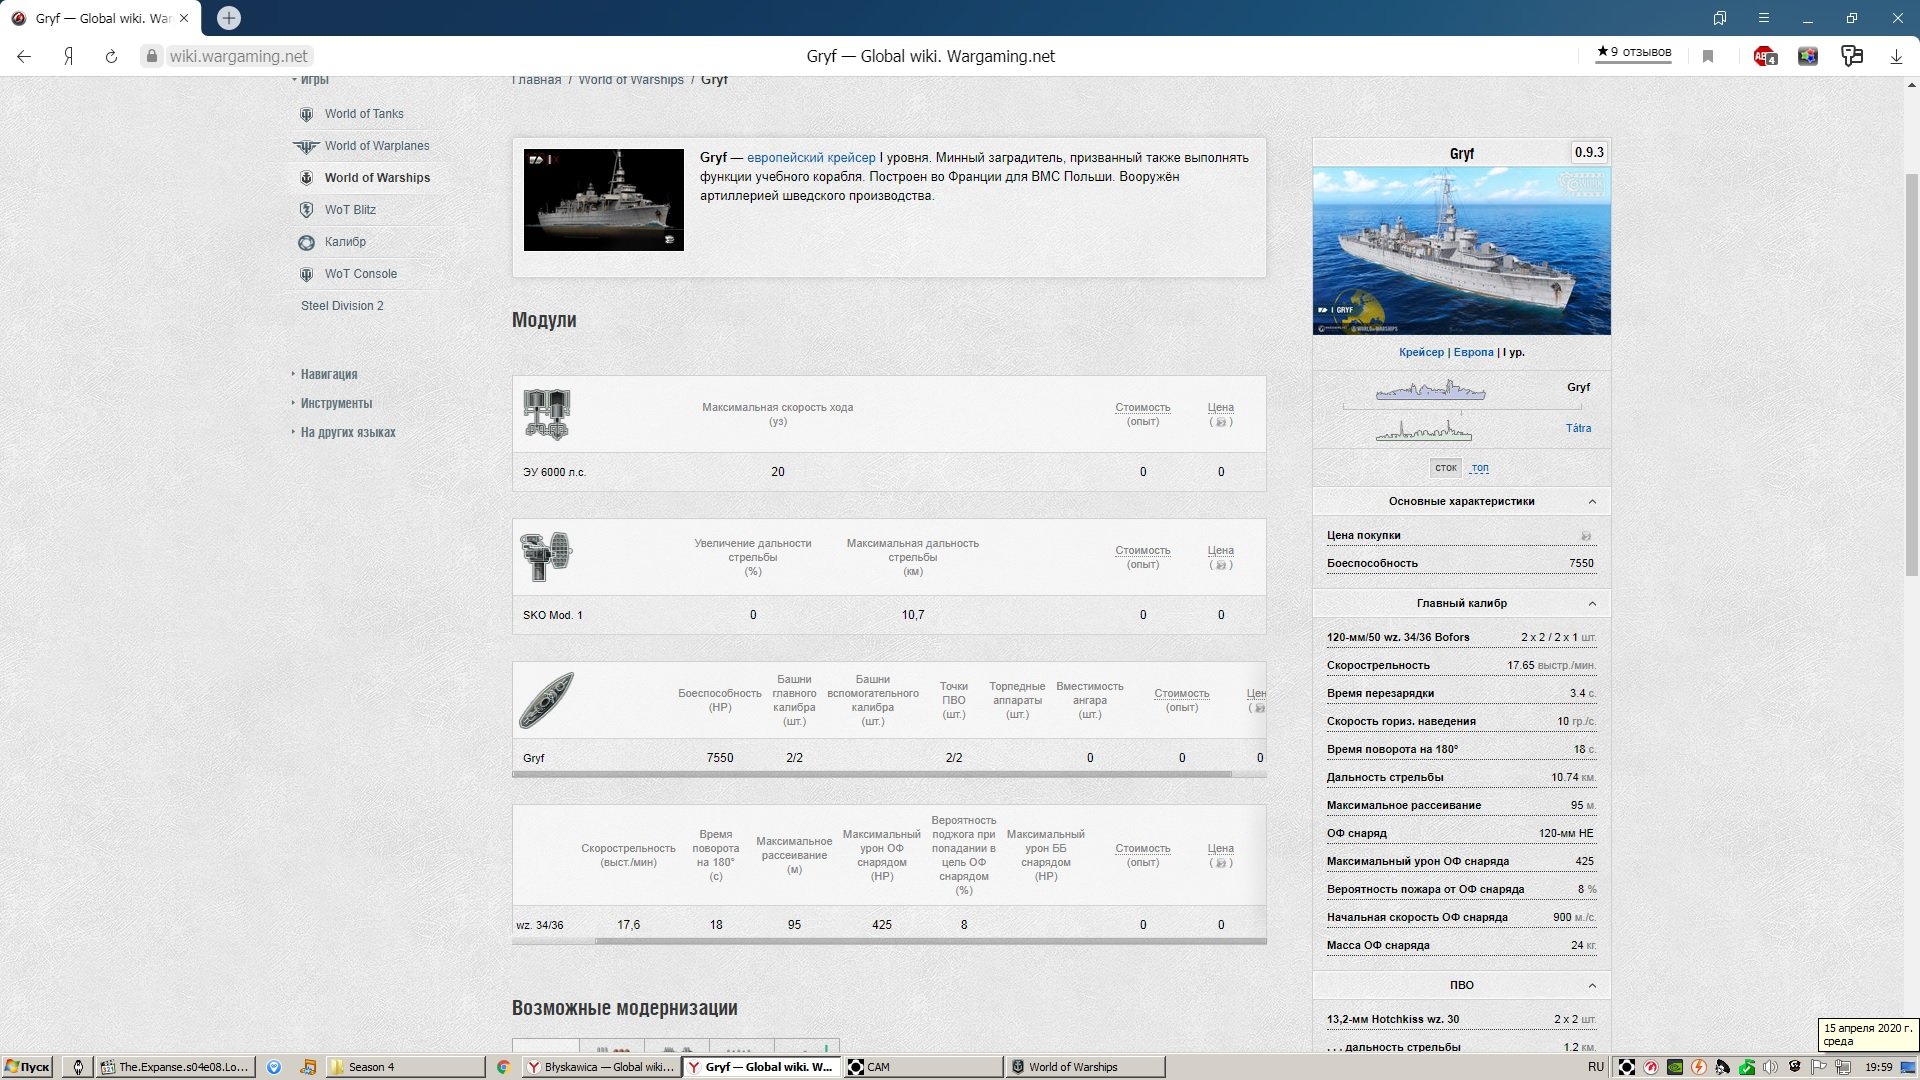This screenshot has width=1920, height=1080.
Task: Click the World of Warplanes sidebar icon
Action: [306, 146]
